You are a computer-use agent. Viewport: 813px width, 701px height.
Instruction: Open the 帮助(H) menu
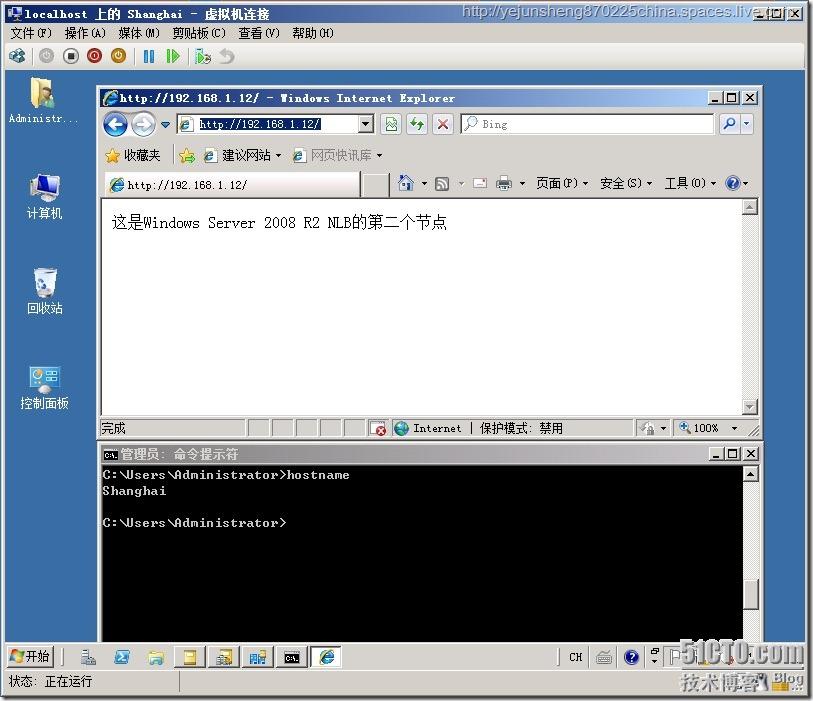click(313, 33)
